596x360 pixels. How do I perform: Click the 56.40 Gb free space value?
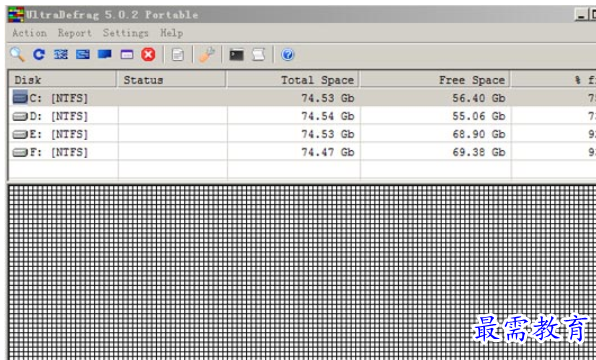479,98
